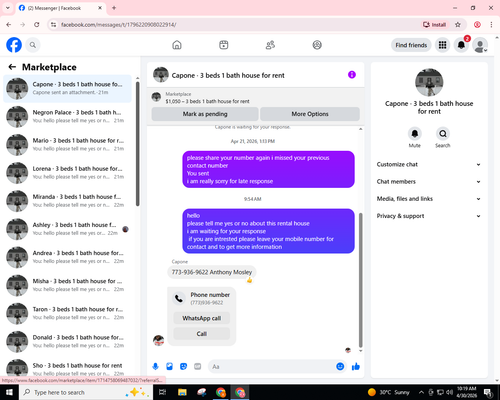This screenshot has height=400, width=500.
Task: Open Mario conversation in list
Action: point(67,145)
